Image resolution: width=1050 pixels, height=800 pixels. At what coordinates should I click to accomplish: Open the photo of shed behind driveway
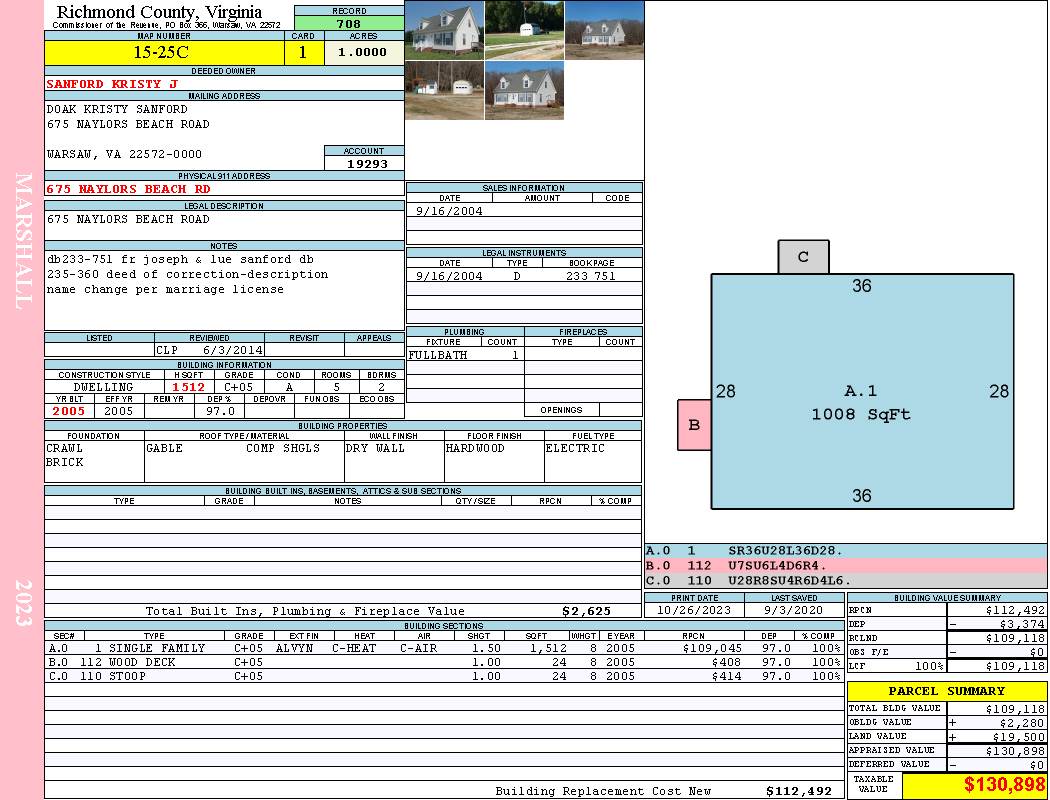pyautogui.click(x=524, y=30)
